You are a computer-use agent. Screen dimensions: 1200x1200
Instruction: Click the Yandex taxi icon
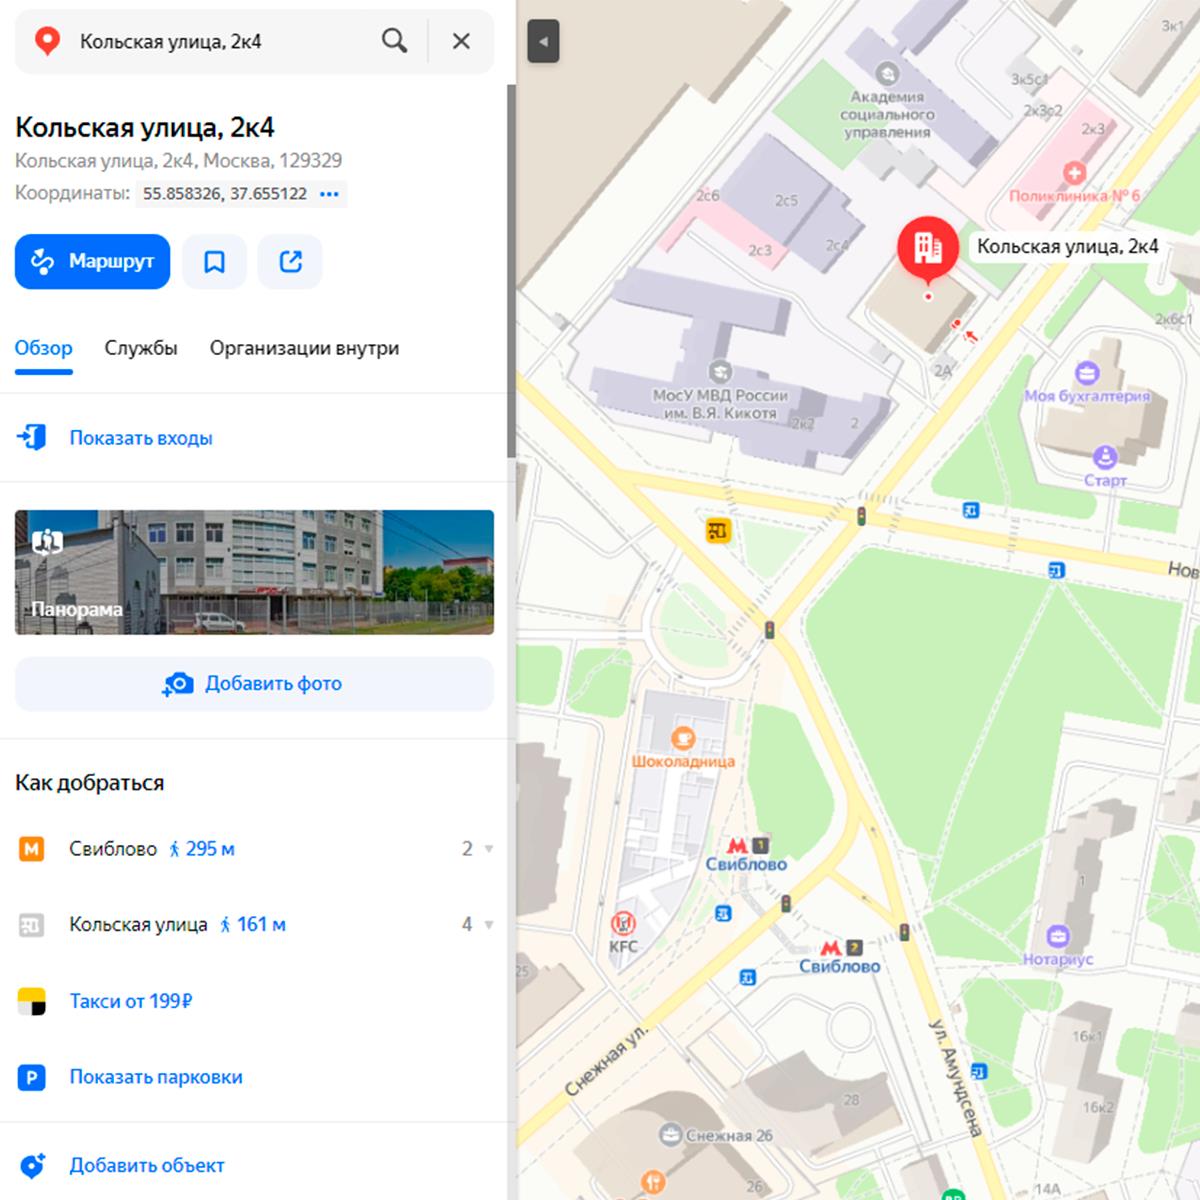[x=32, y=1001]
